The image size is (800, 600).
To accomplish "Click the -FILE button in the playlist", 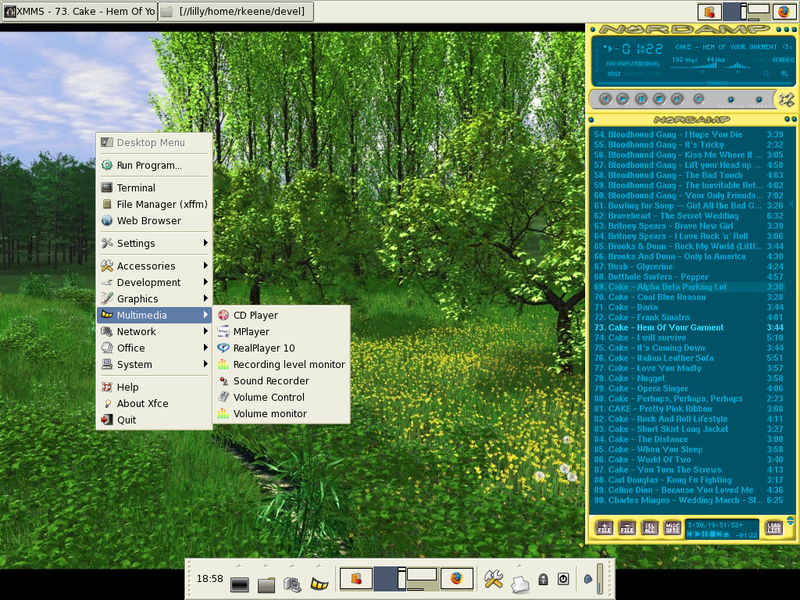I will coord(627,528).
